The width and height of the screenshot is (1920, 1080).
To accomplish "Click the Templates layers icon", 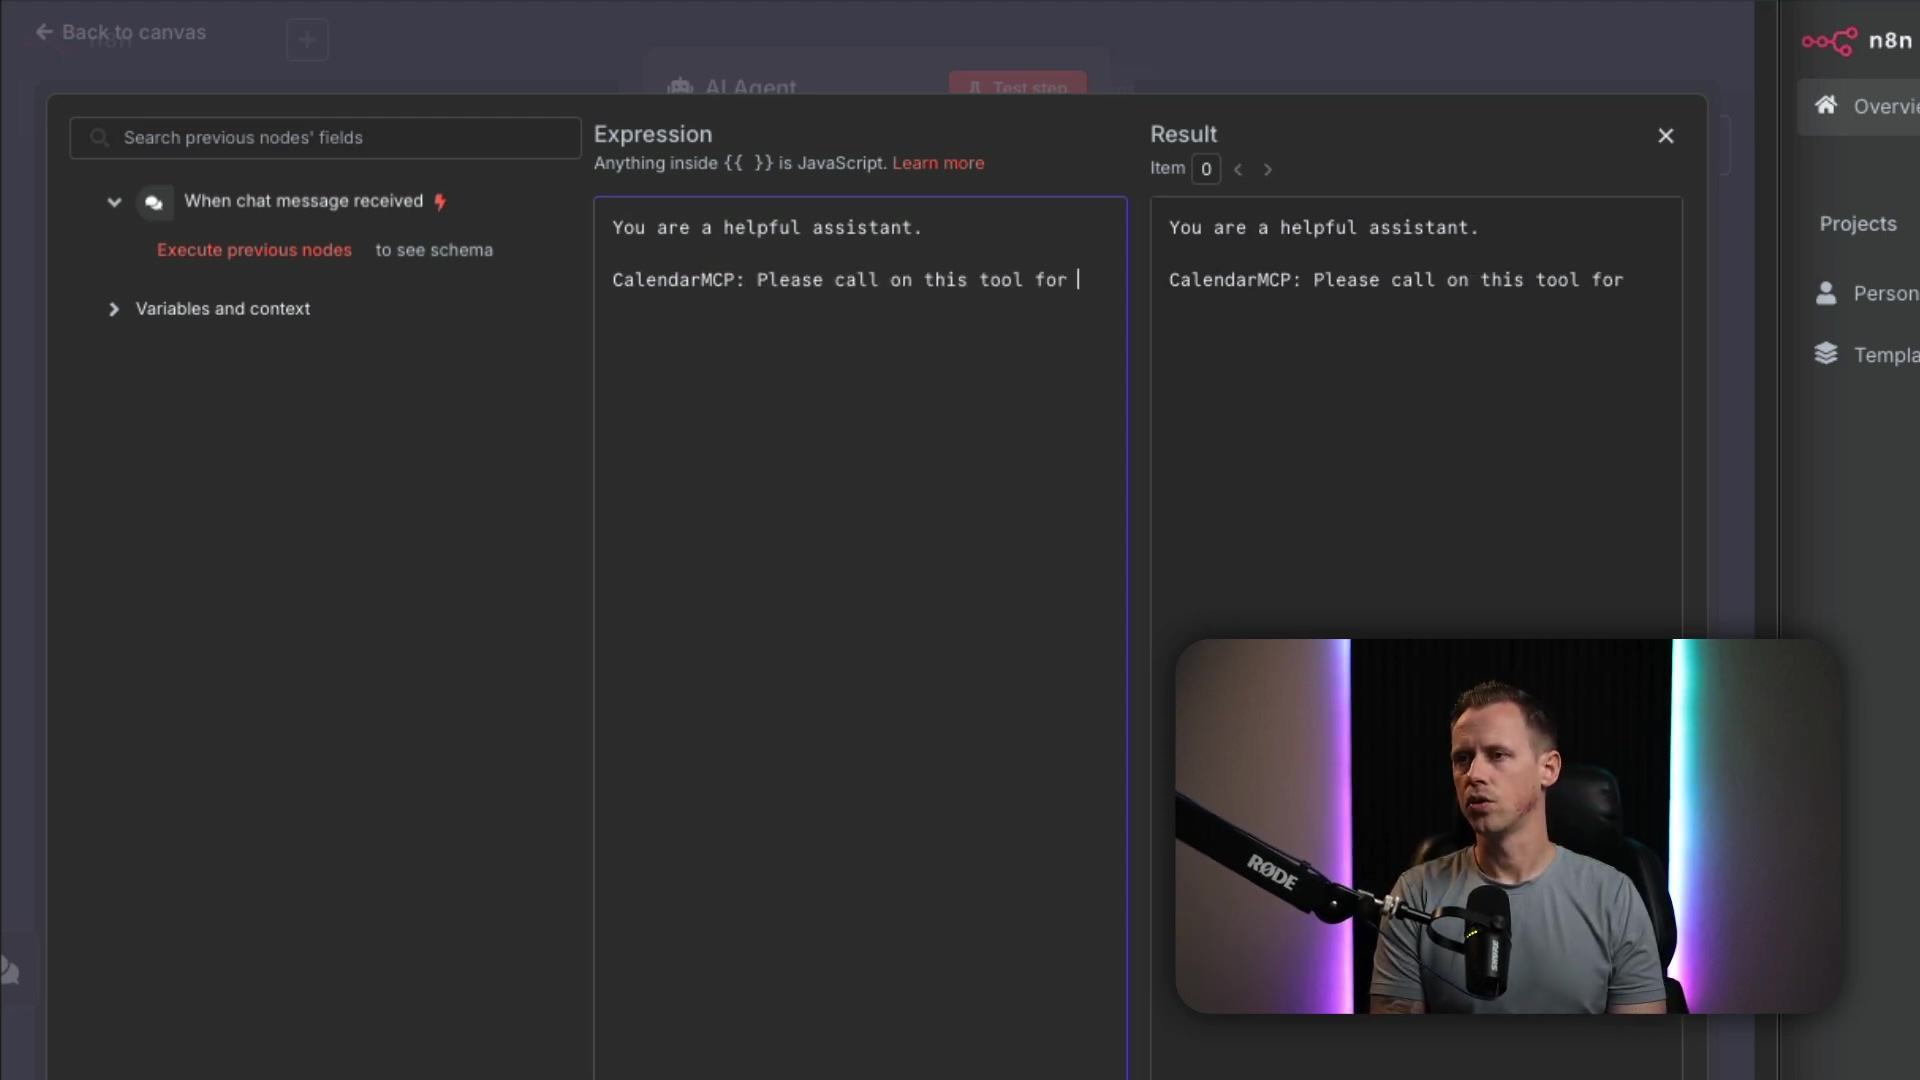I will pos(1826,354).
